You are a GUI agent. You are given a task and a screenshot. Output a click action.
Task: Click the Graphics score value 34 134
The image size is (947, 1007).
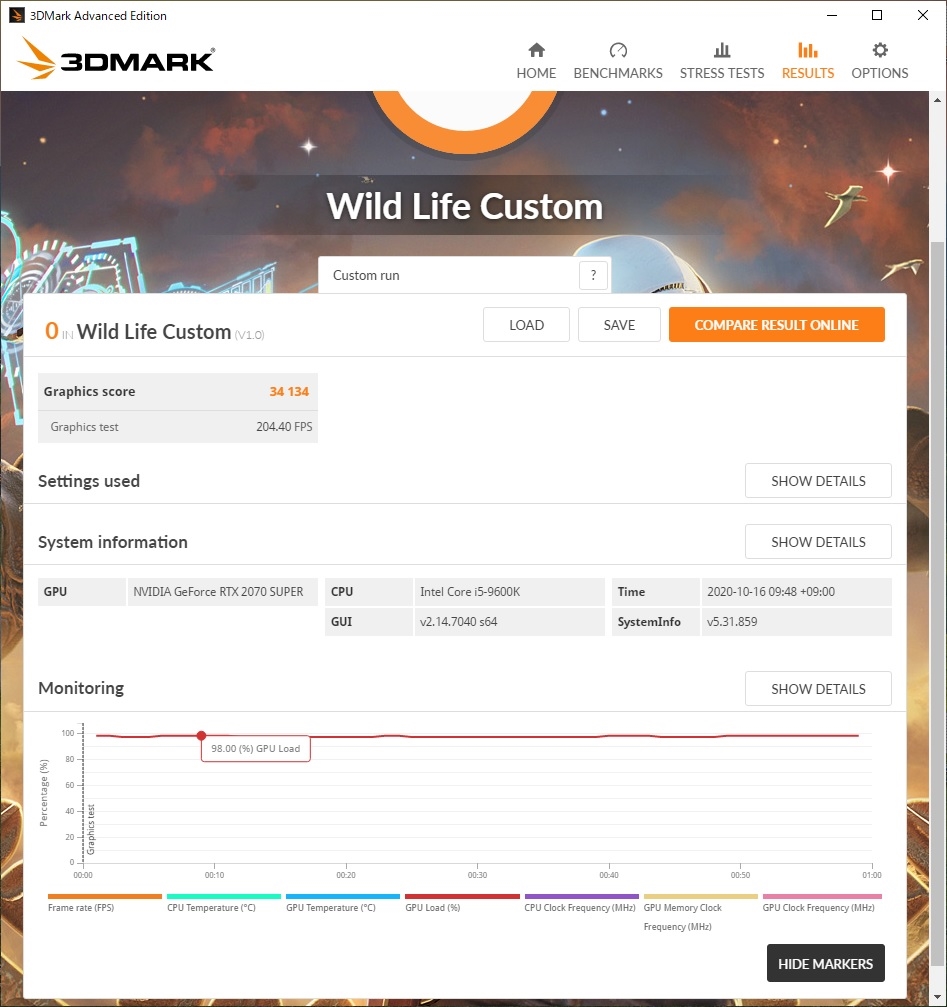pyautogui.click(x=289, y=392)
